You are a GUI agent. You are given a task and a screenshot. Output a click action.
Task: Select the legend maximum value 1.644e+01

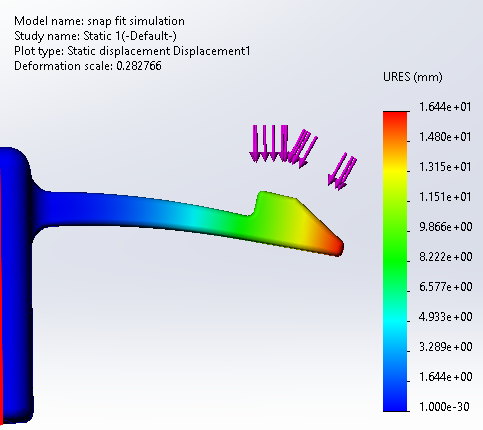pos(445,107)
